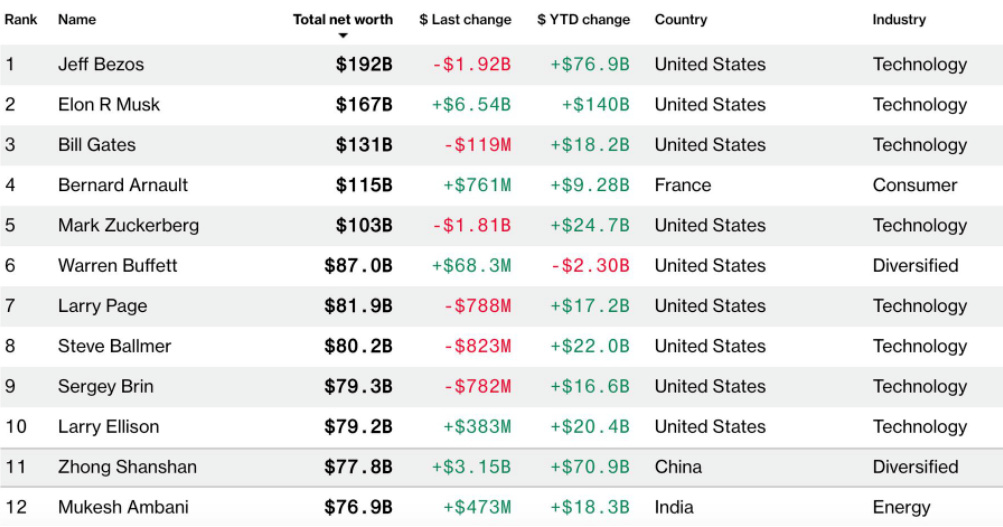
Task: Sort by the Country column header
Action: click(681, 19)
